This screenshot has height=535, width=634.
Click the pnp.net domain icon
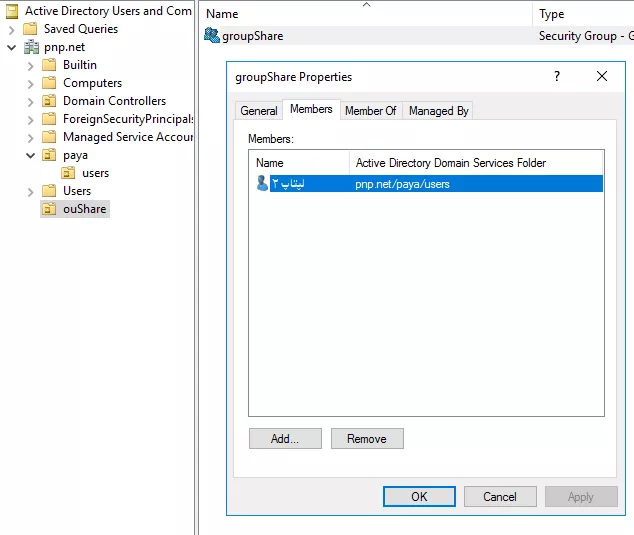pos(31,47)
